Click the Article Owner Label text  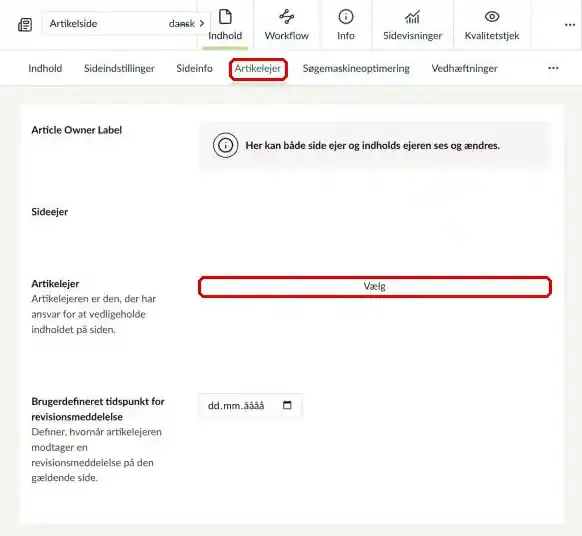click(x=76, y=130)
